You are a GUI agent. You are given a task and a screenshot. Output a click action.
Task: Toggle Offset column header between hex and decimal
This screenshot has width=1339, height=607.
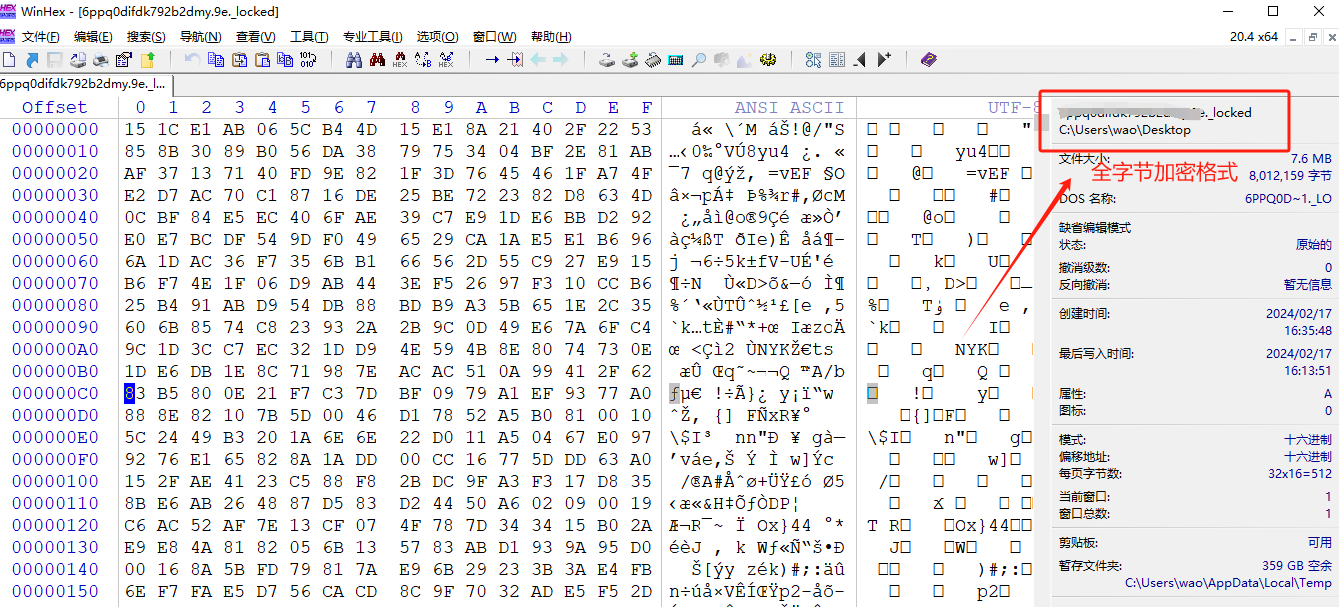(x=55, y=107)
